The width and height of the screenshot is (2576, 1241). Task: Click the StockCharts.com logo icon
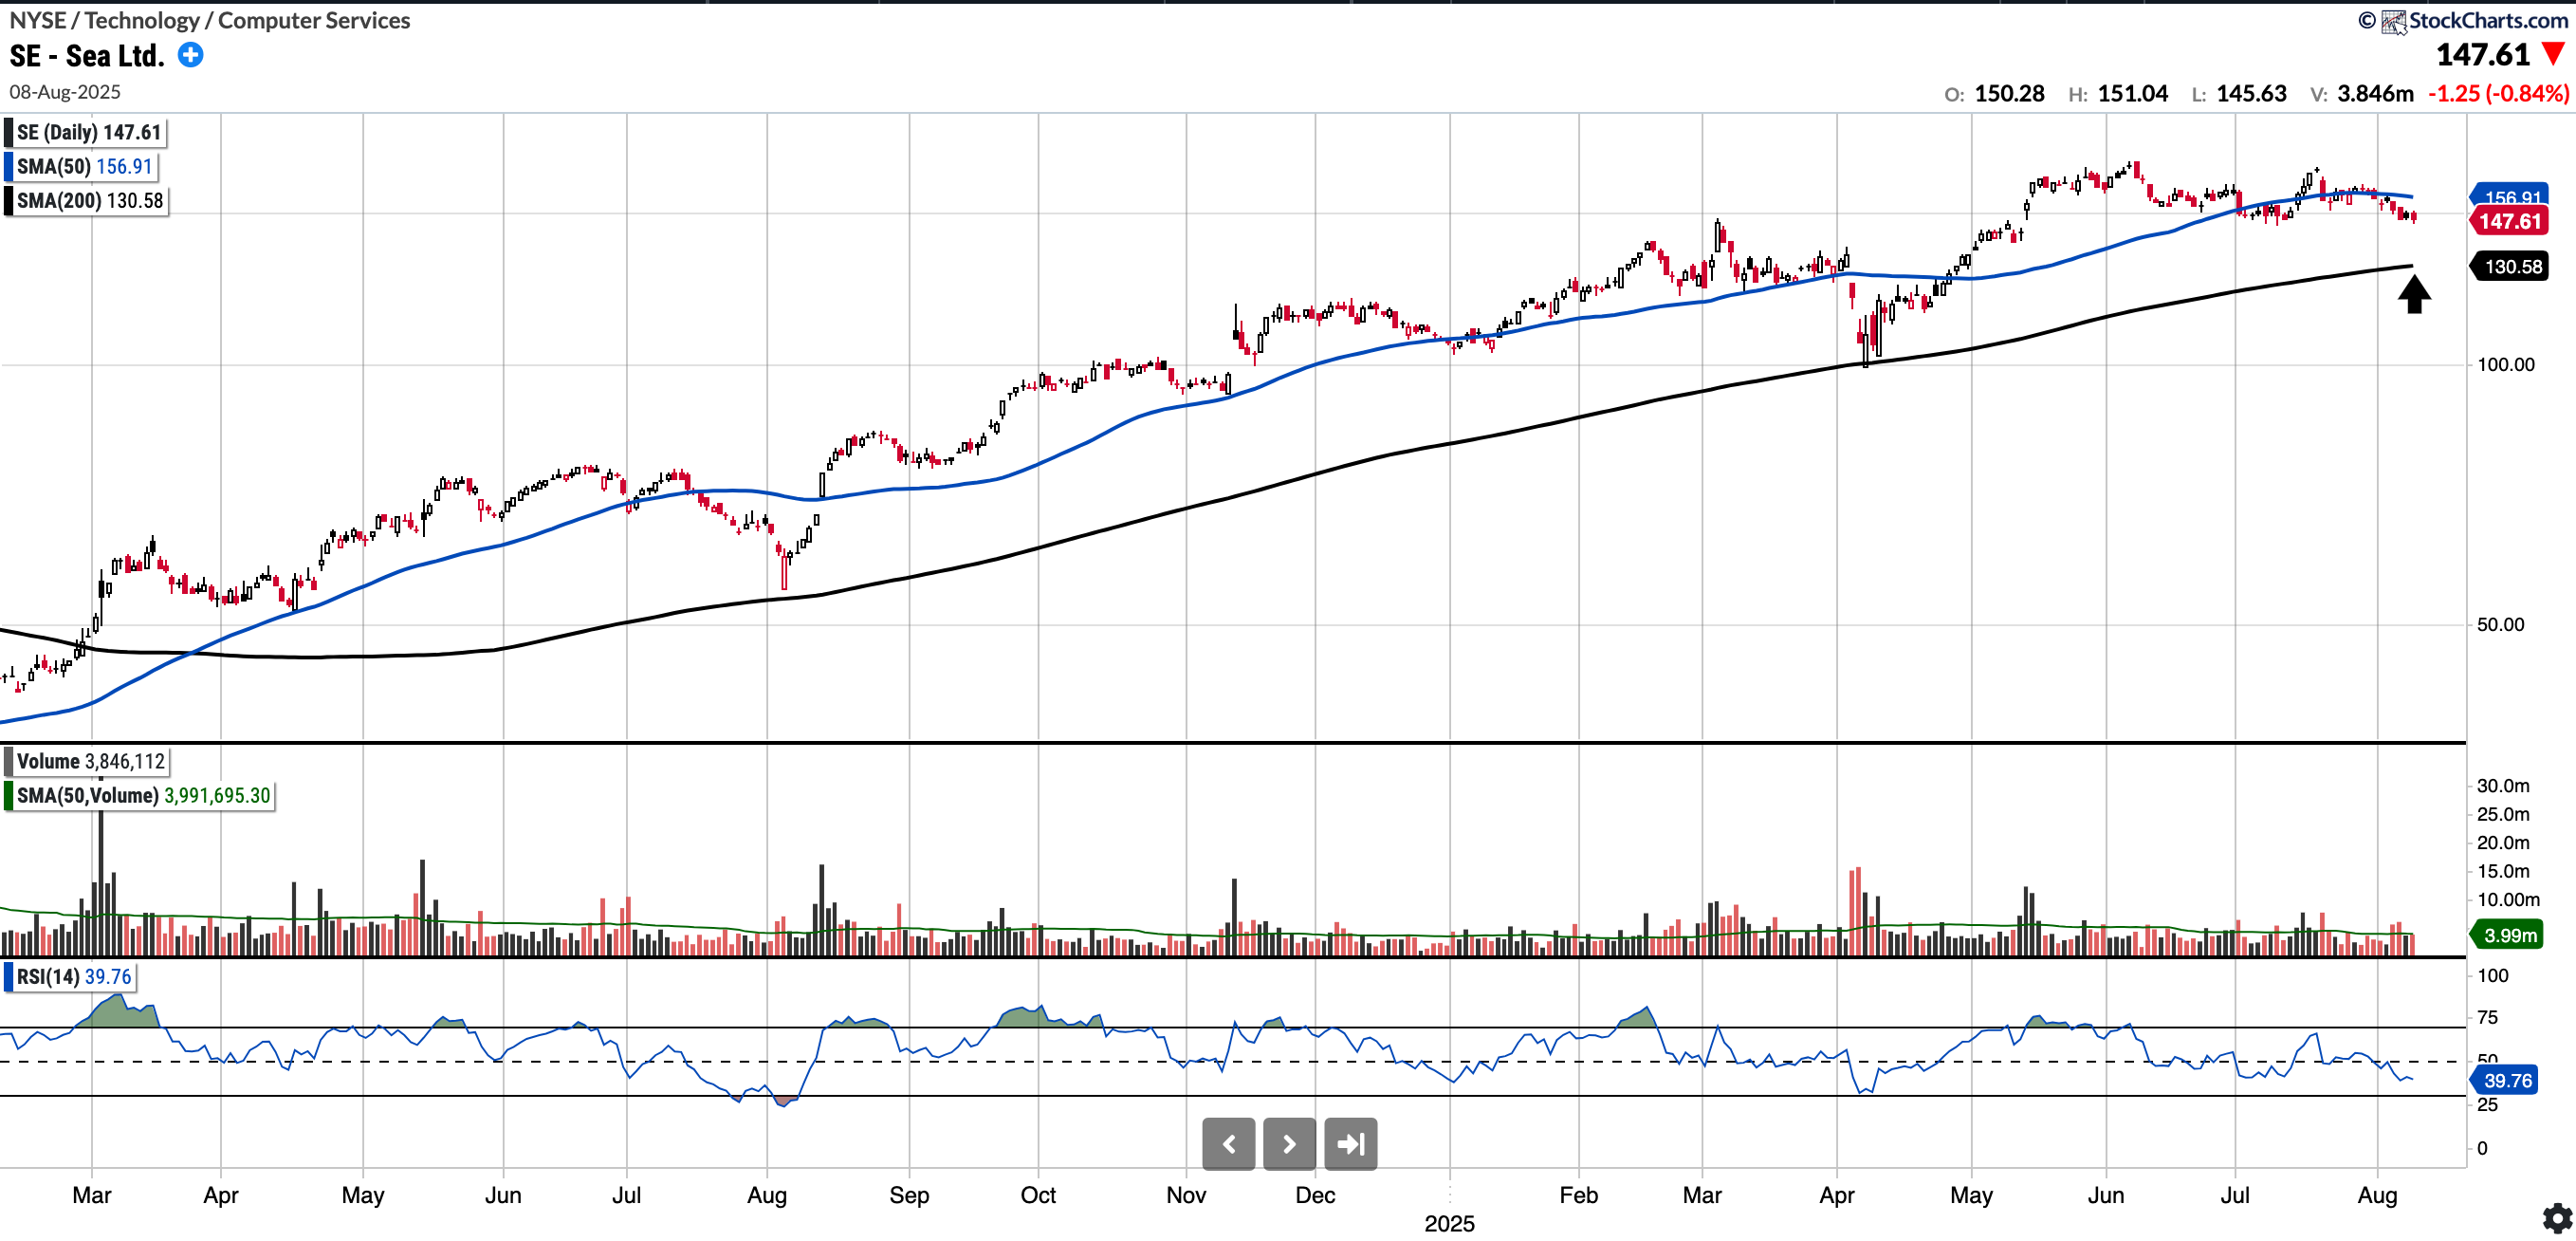tap(2393, 21)
